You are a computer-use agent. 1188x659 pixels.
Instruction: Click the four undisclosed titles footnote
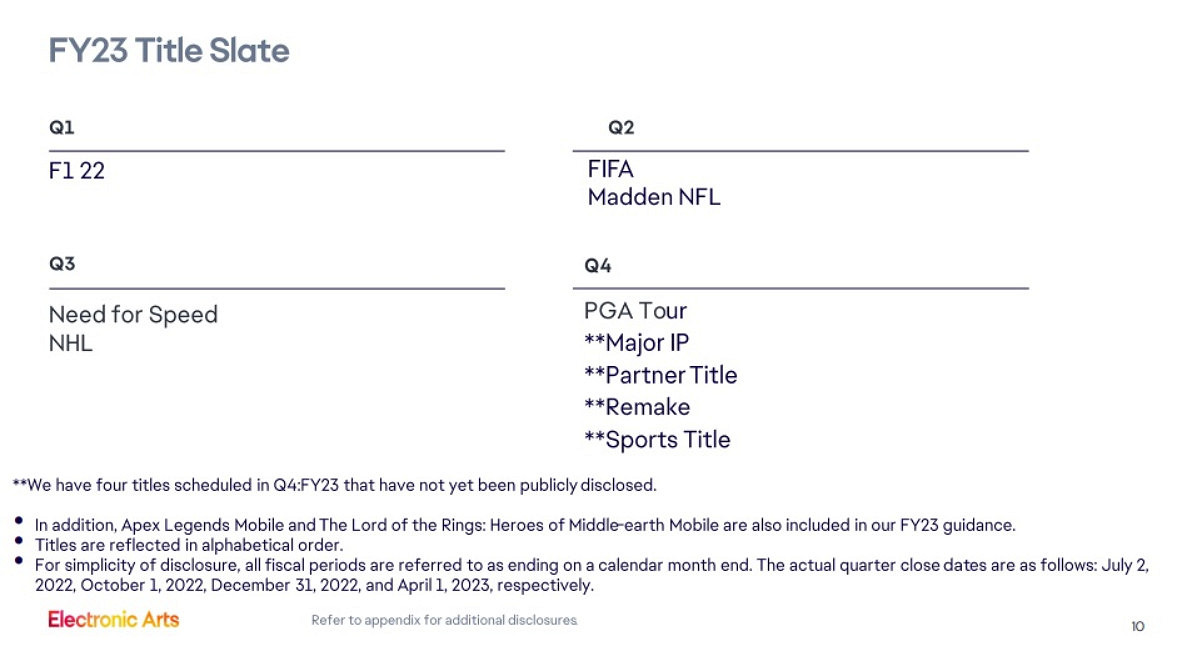coord(334,486)
